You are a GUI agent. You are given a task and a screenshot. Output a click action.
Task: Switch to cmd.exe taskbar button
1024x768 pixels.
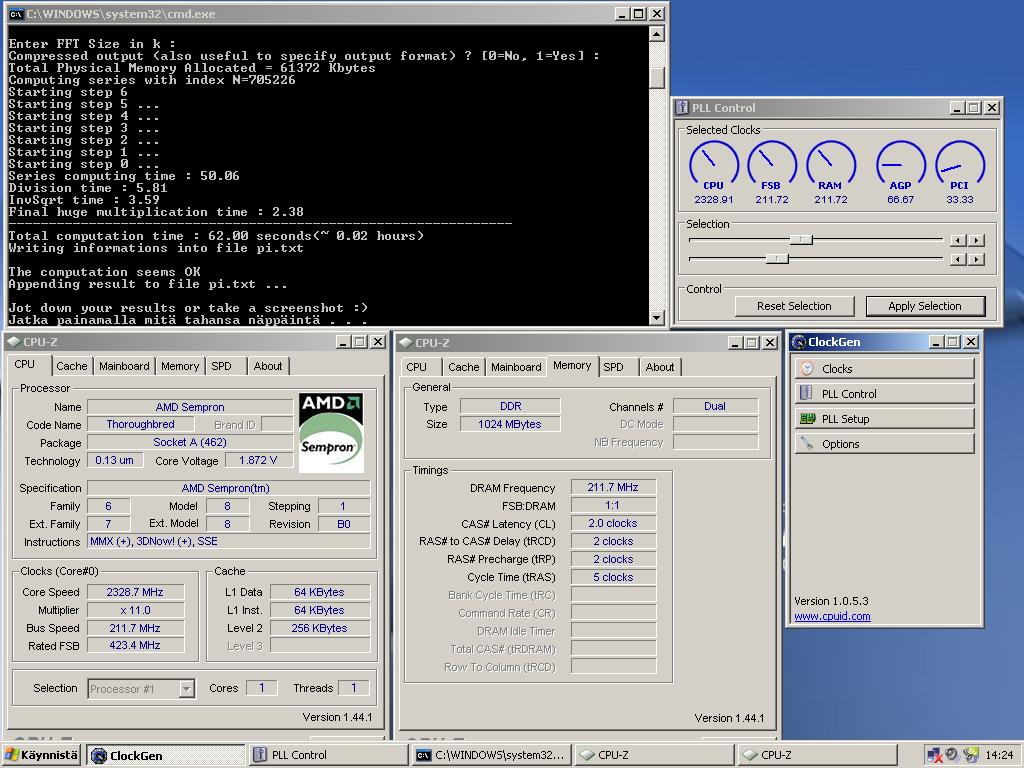coord(492,755)
